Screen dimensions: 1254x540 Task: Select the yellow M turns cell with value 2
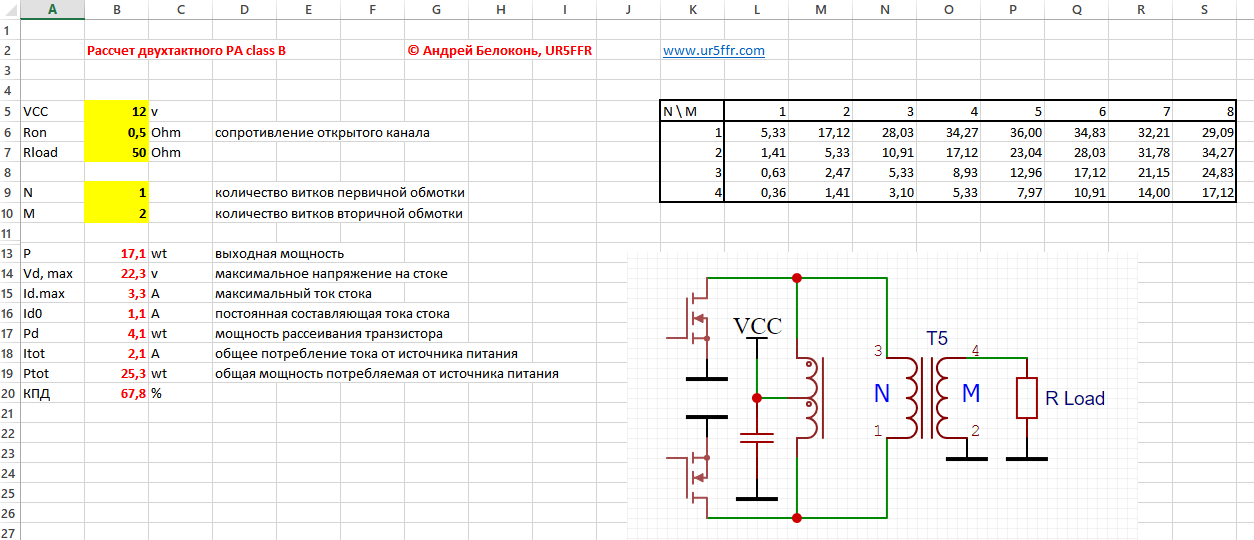[x=117, y=213]
